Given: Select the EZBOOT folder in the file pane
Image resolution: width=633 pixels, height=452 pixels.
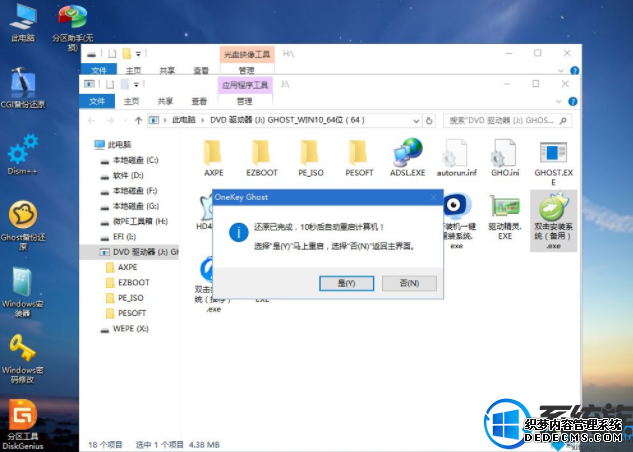Looking at the screenshot, I should 262,158.
